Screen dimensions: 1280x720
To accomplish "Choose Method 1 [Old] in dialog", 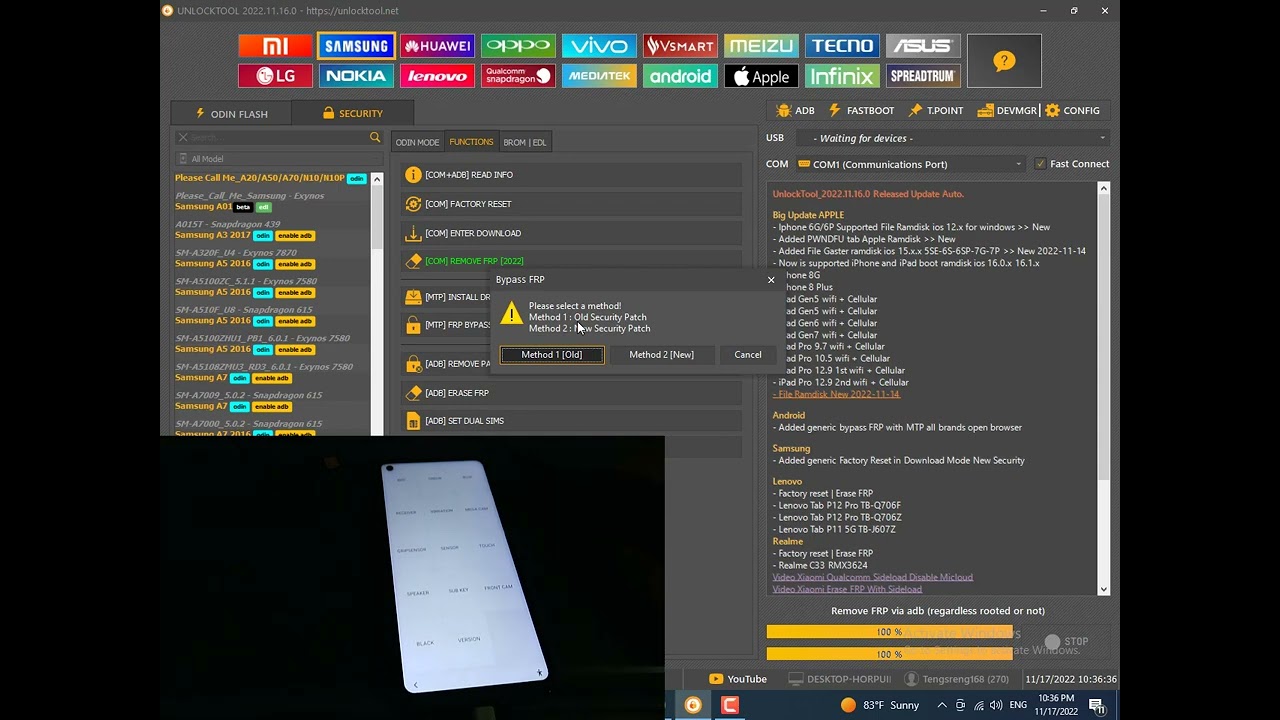I will pyautogui.click(x=552, y=355).
